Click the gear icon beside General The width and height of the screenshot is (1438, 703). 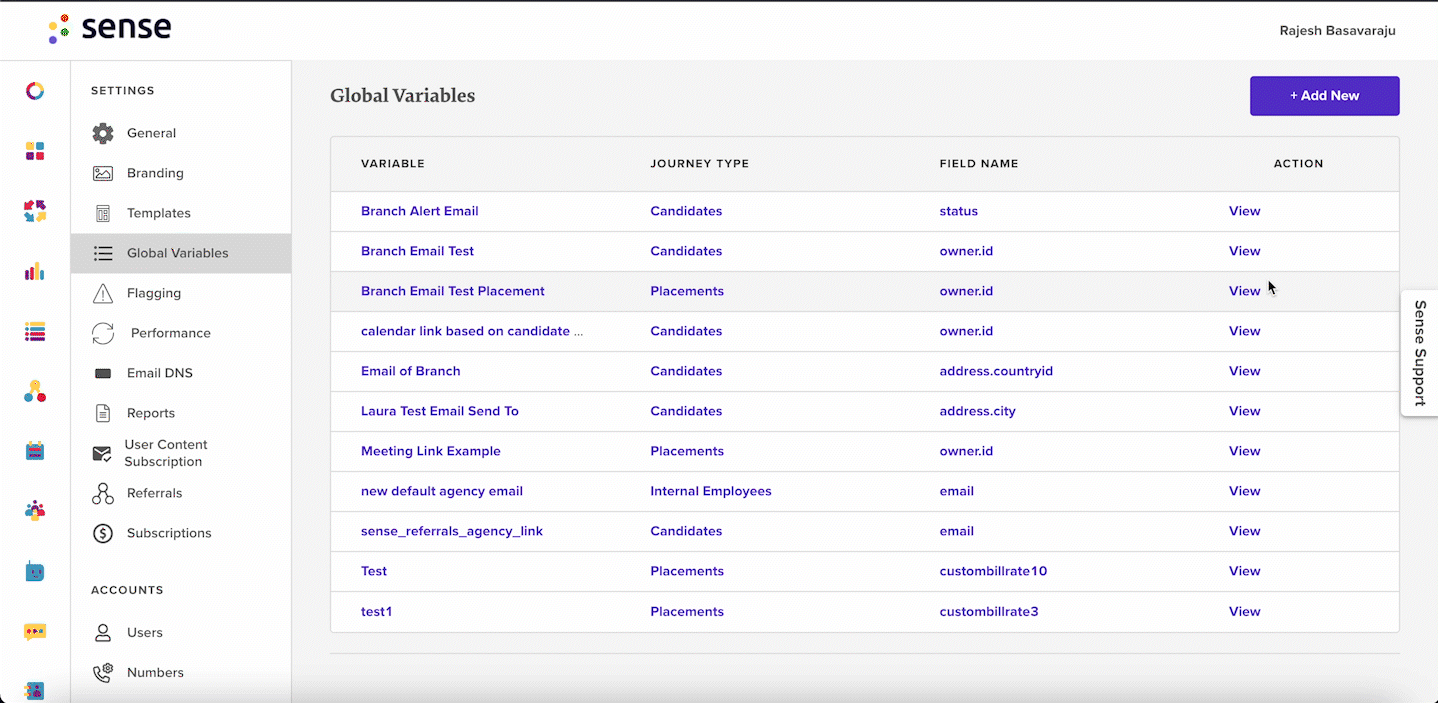103,133
